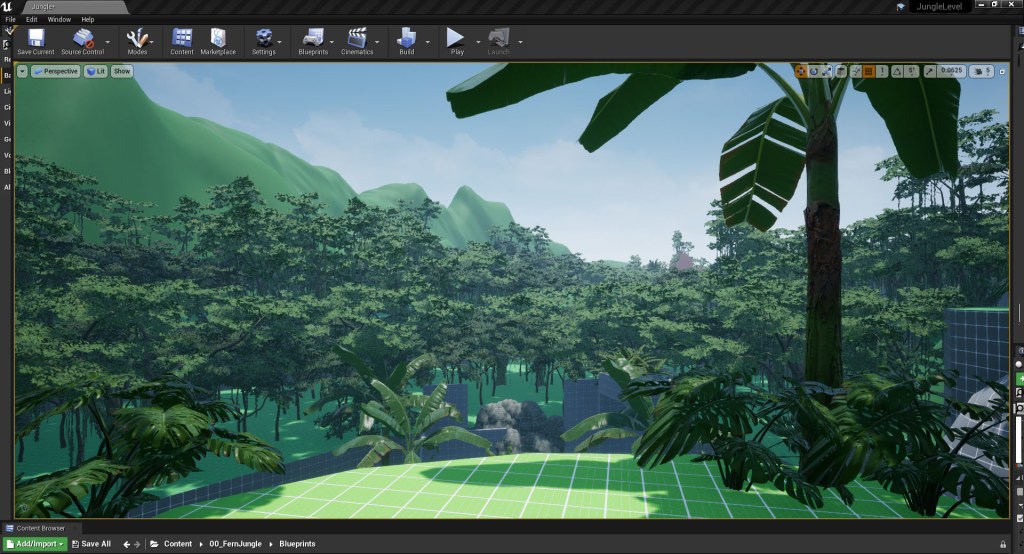Select the scale gizmo mode in viewport
This screenshot has width=1024, height=554.
[829, 71]
